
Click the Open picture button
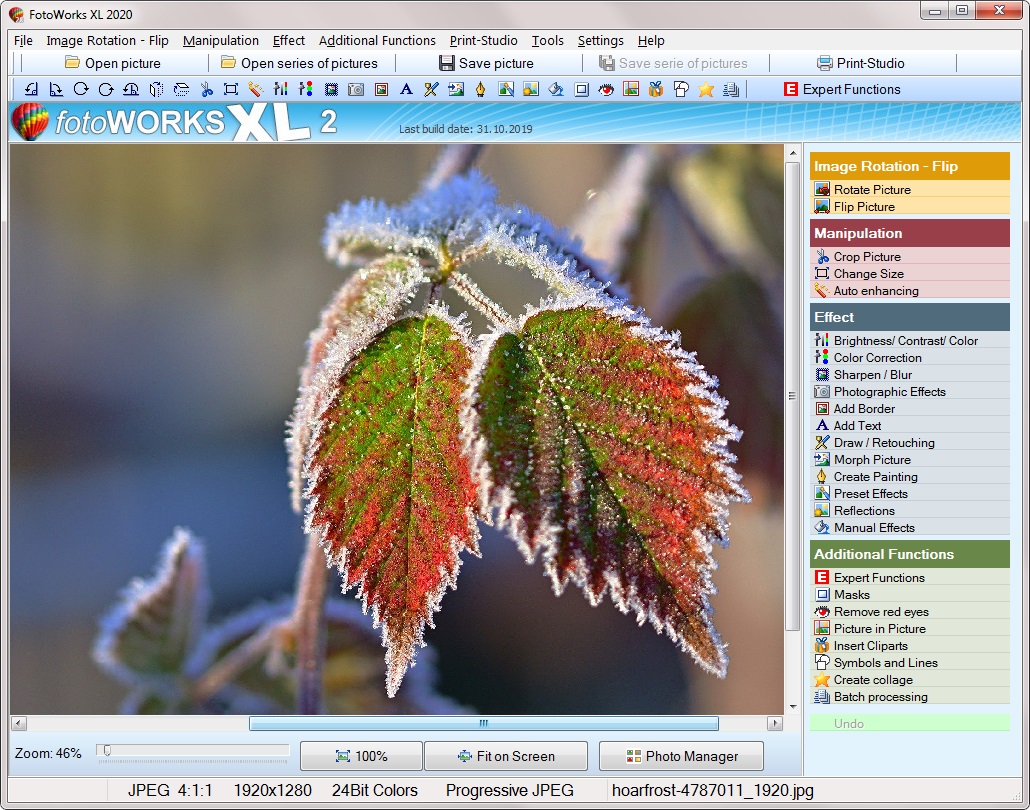[112, 63]
